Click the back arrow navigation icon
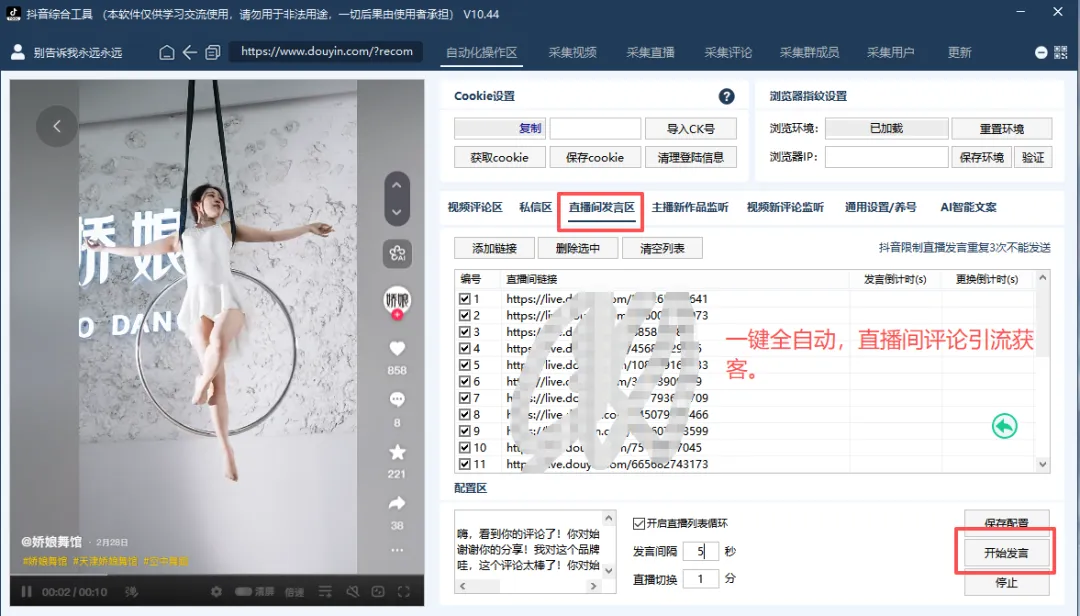Viewport: 1080px width, 616px height. point(189,51)
